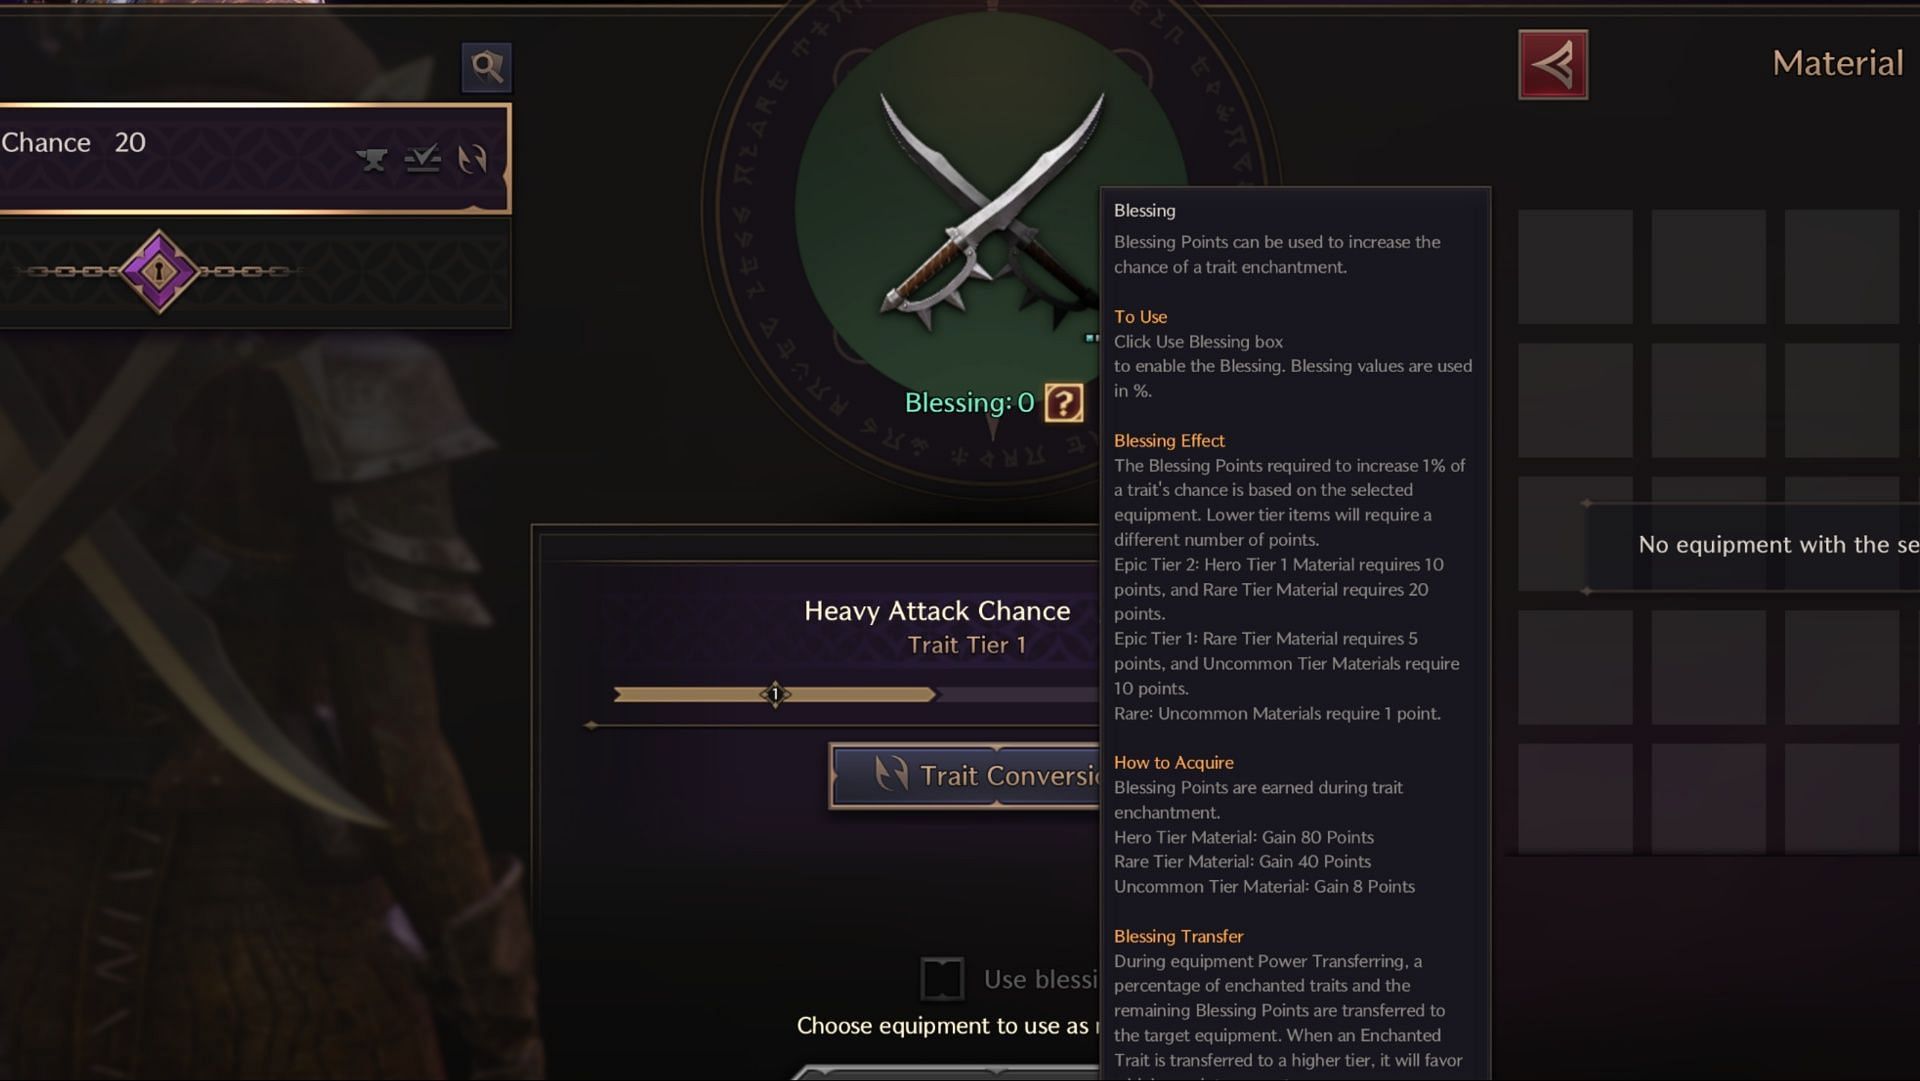The width and height of the screenshot is (1920, 1081).
Task: Open the Material panel heading
Action: 1838,63
